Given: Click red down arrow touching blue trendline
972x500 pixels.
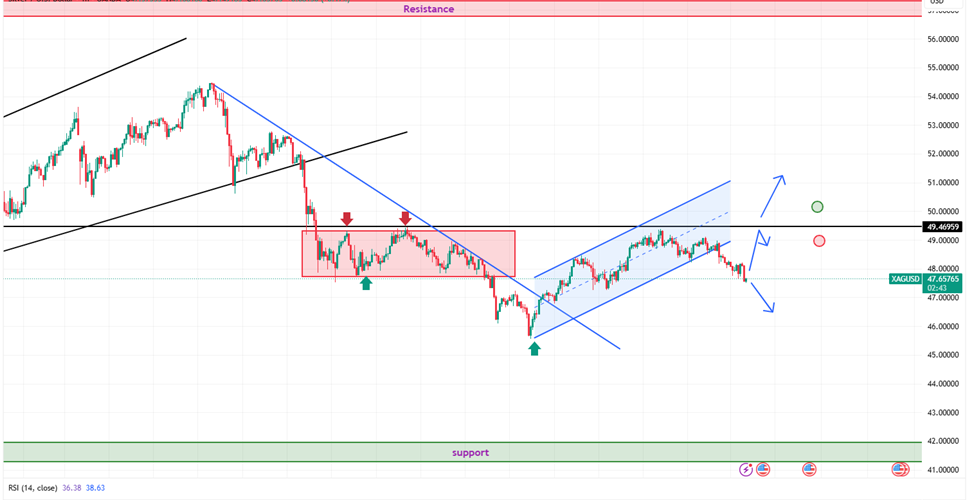Looking at the screenshot, I should (405, 217).
